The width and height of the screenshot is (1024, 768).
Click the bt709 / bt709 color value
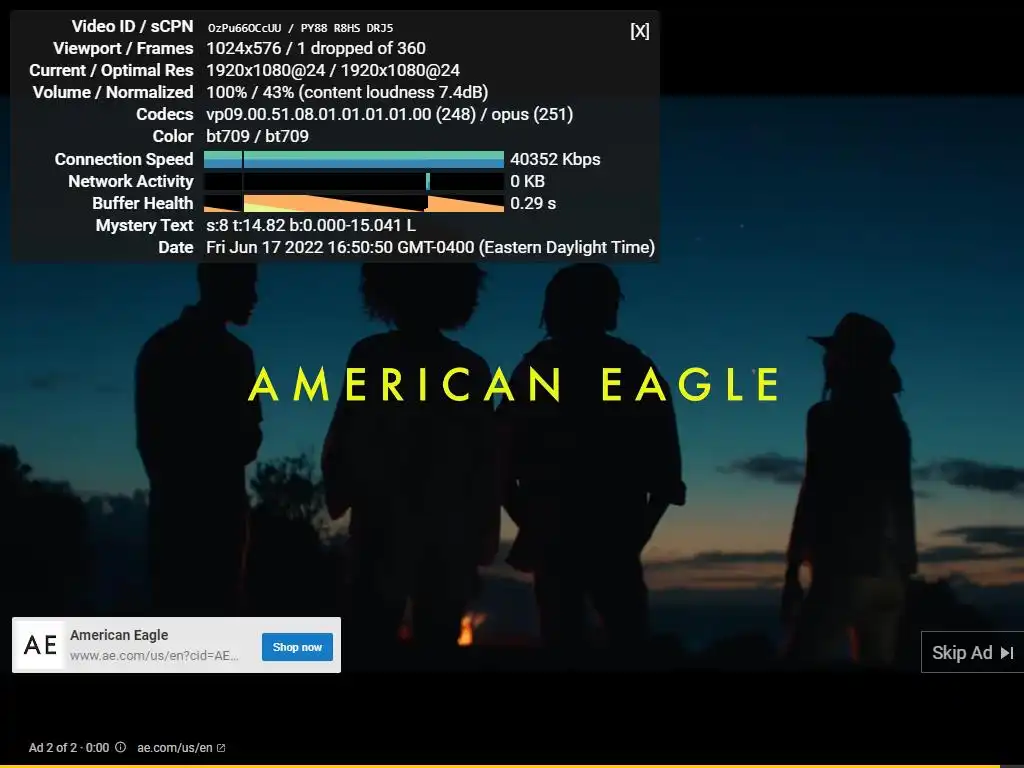[257, 136]
